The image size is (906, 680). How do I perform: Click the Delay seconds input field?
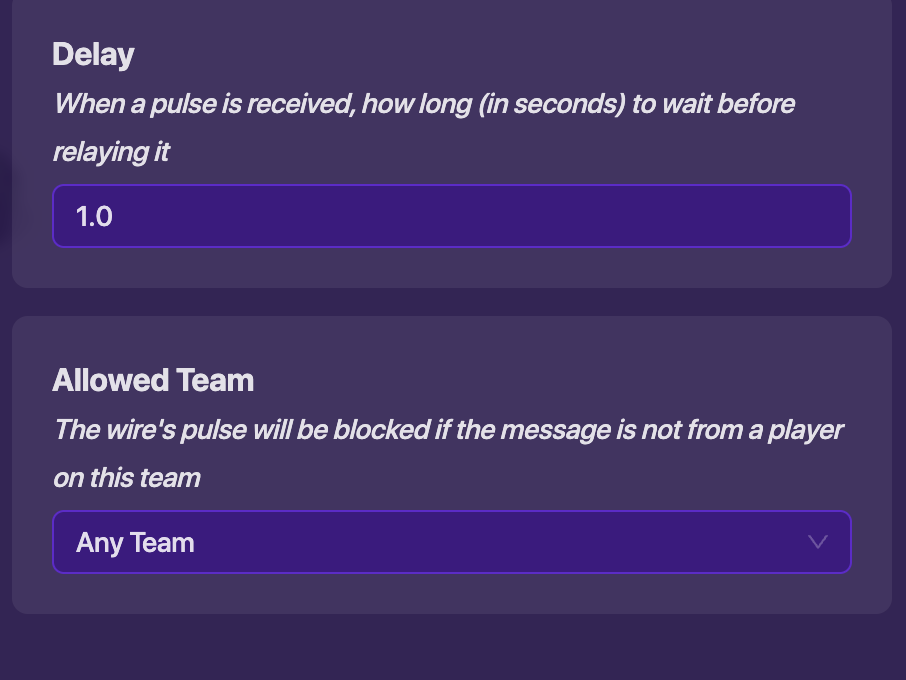coord(451,215)
